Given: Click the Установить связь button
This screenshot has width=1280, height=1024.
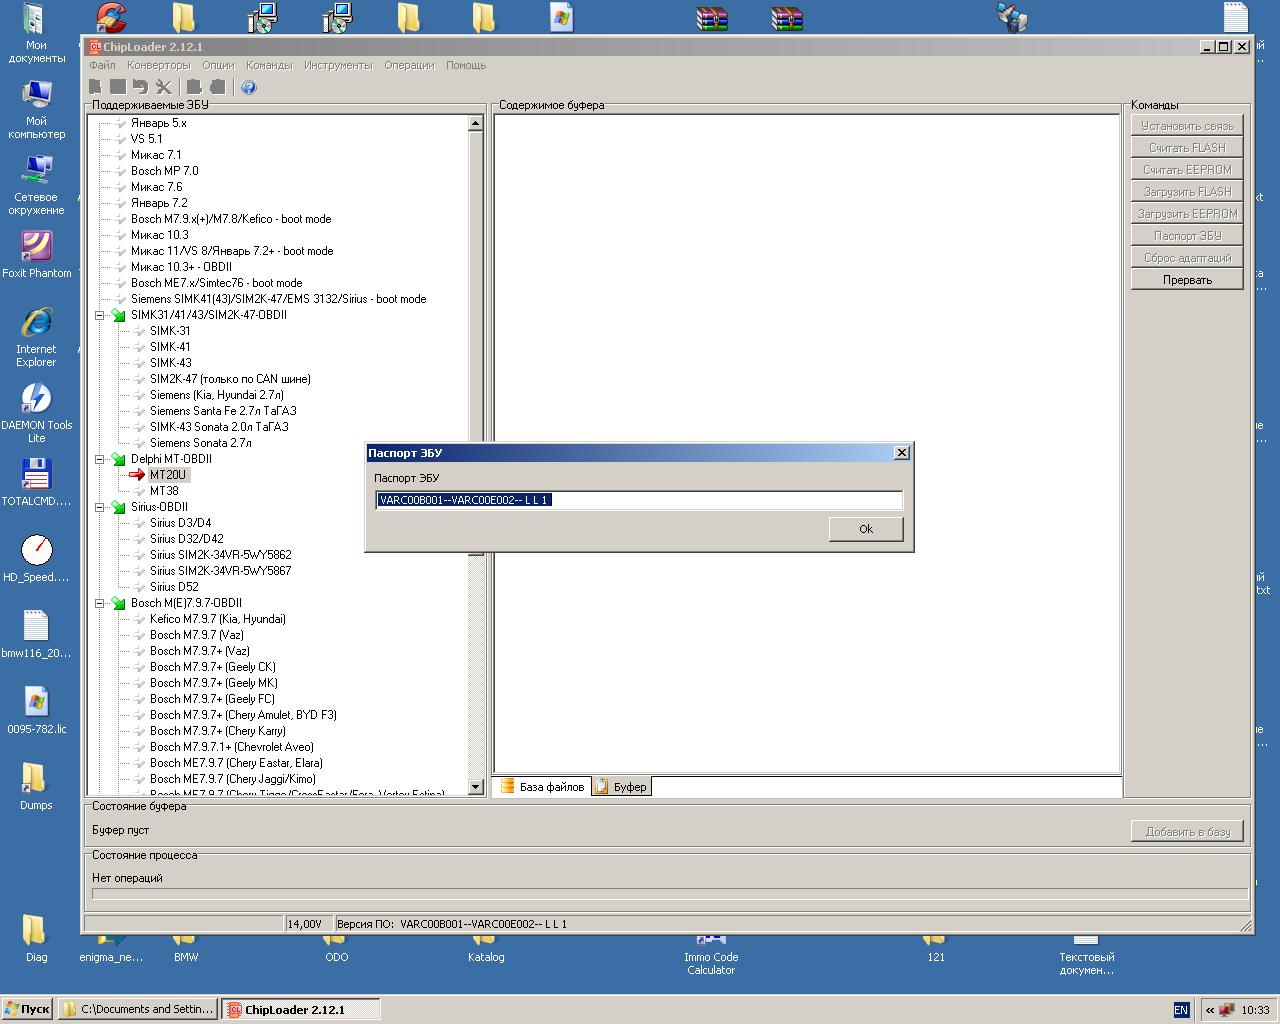Looking at the screenshot, I should pyautogui.click(x=1187, y=126).
